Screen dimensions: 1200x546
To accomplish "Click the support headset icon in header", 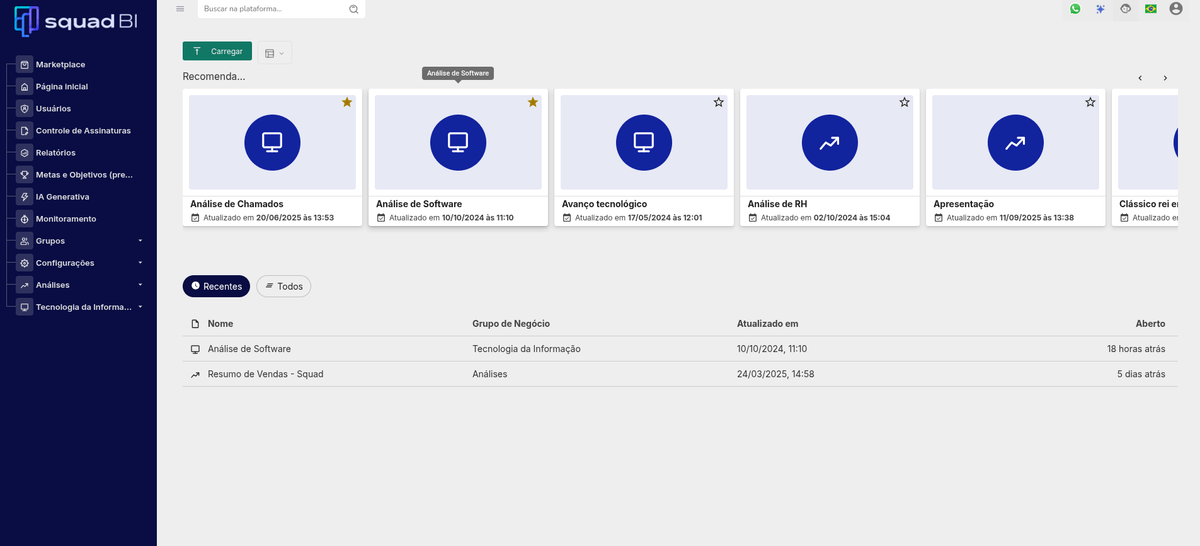I will click(x=1126, y=9).
